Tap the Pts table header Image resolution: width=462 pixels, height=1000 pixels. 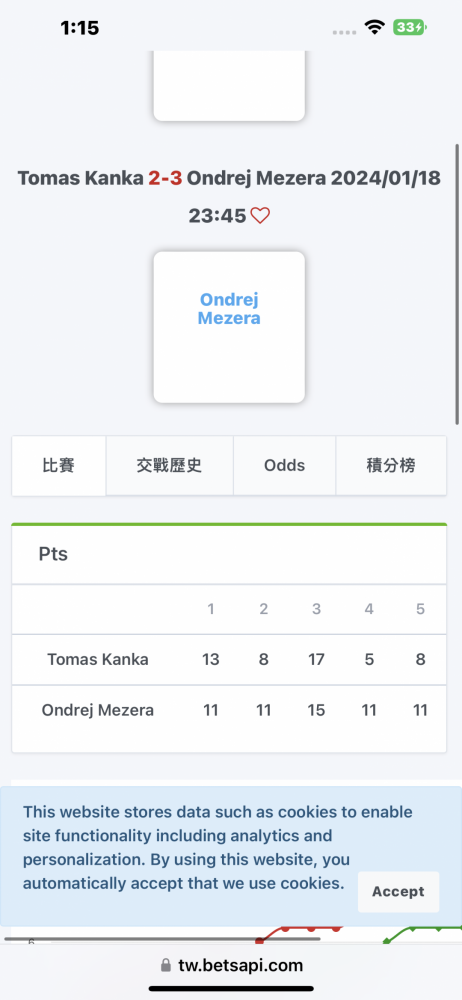click(x=53, y=554)
